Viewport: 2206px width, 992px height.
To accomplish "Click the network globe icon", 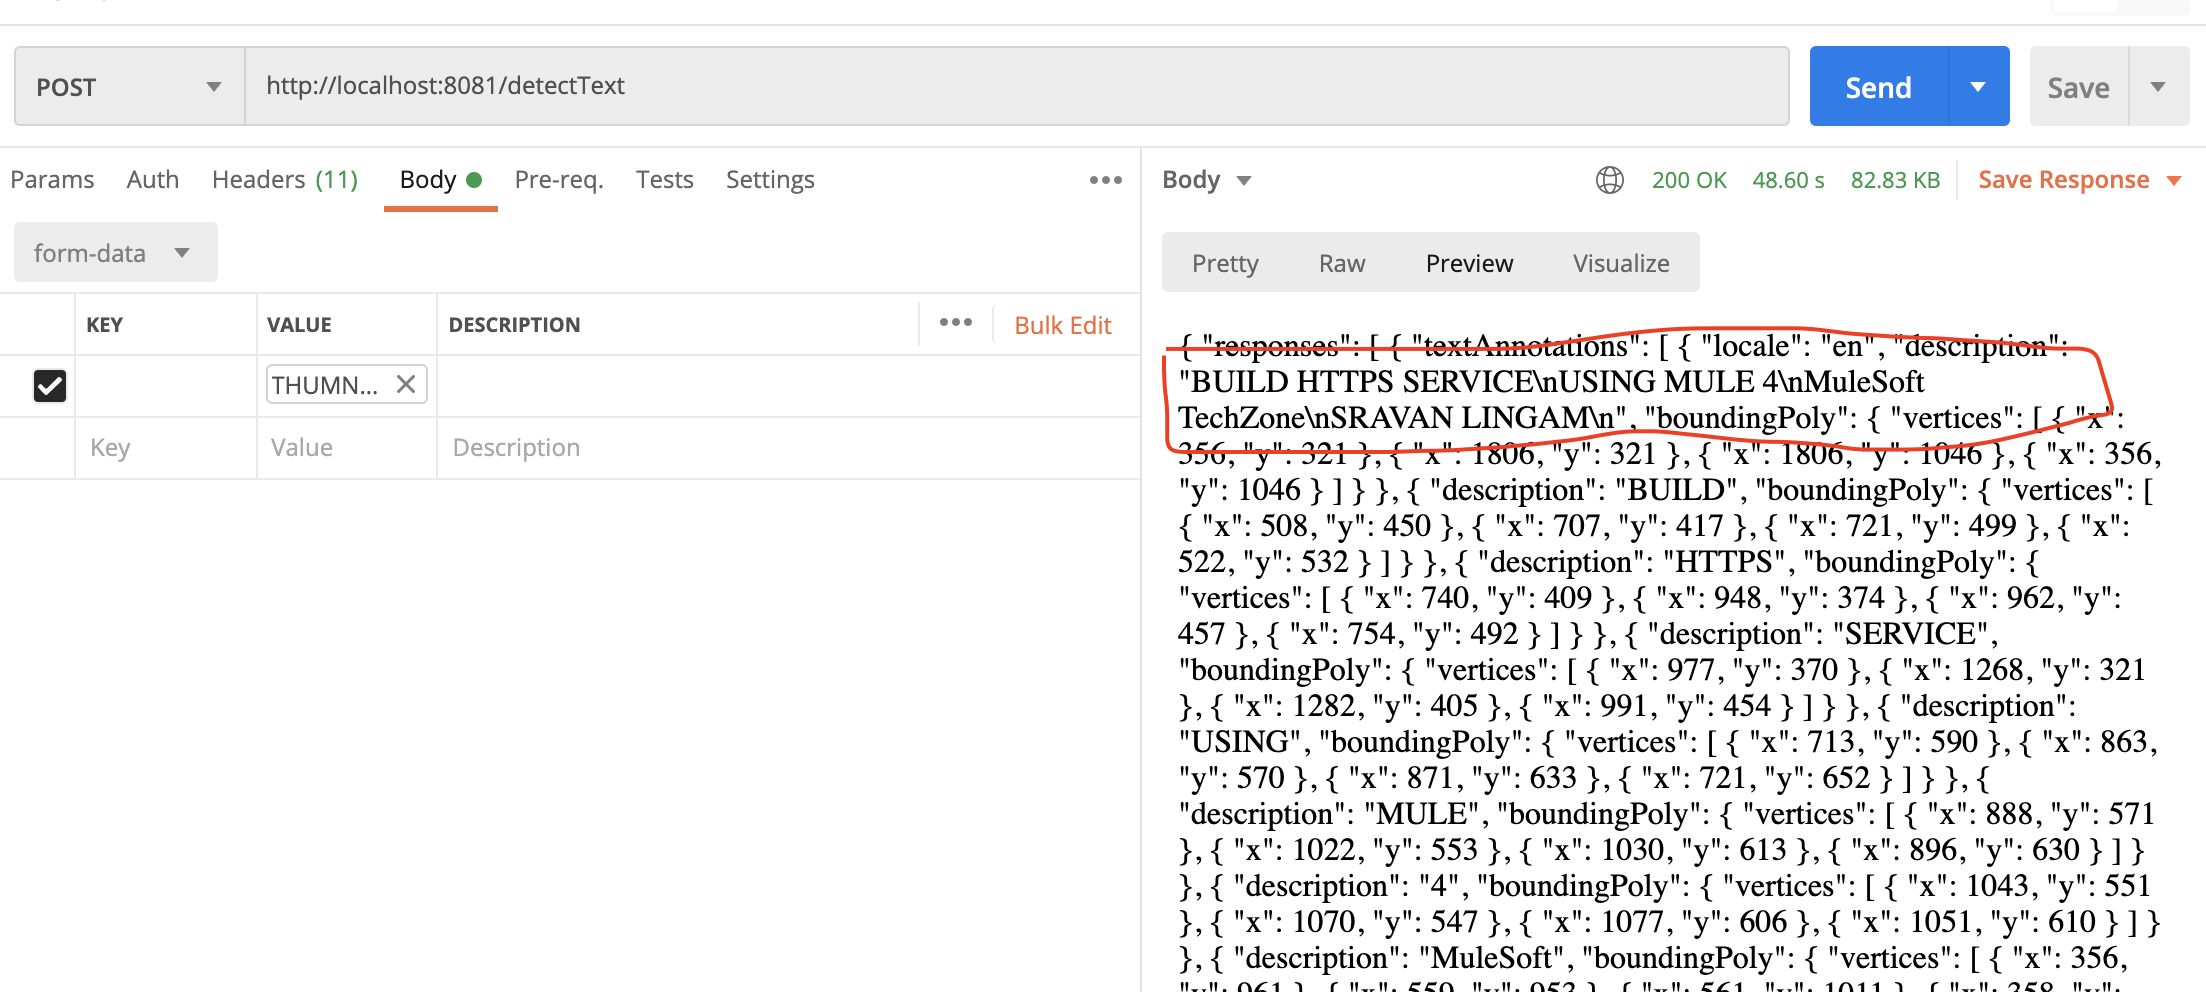I will [1610, 180].
